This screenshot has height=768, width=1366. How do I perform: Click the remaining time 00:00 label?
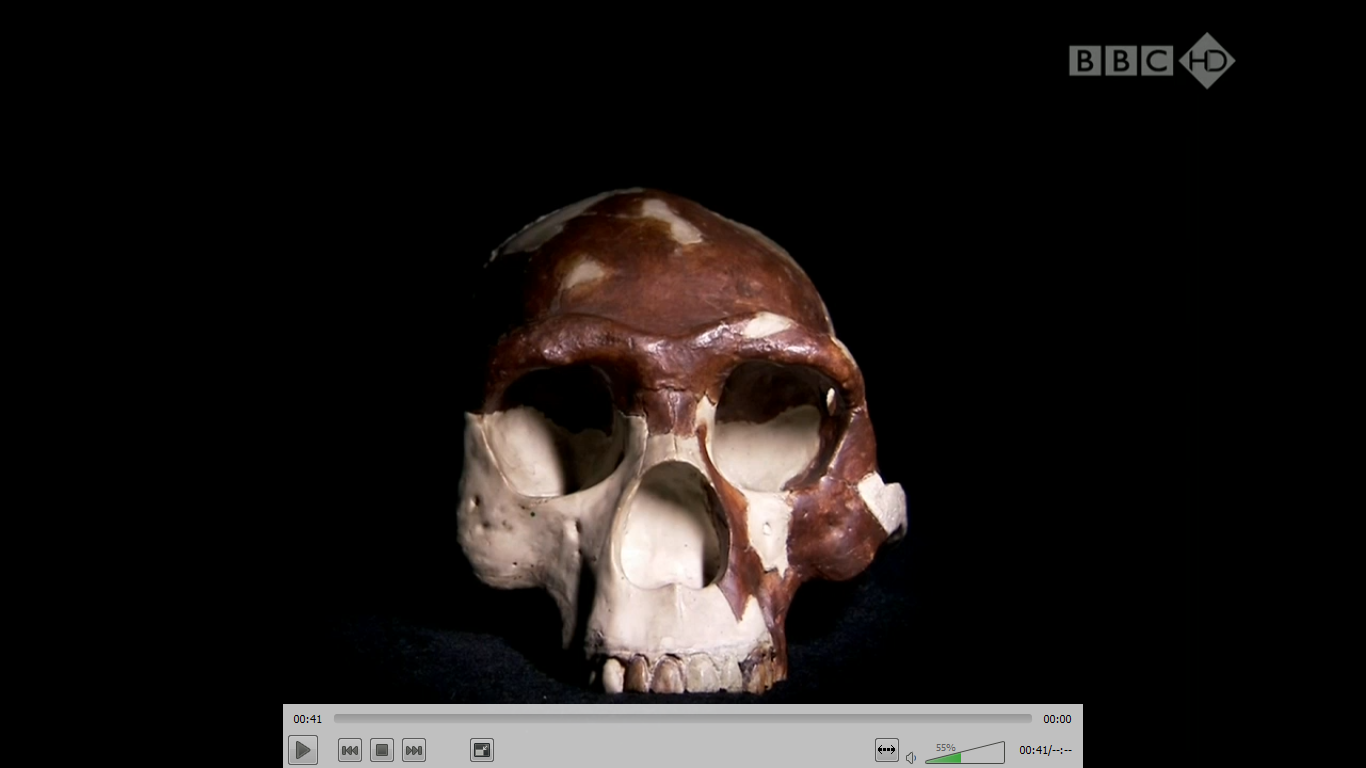tap(1057, 719)
